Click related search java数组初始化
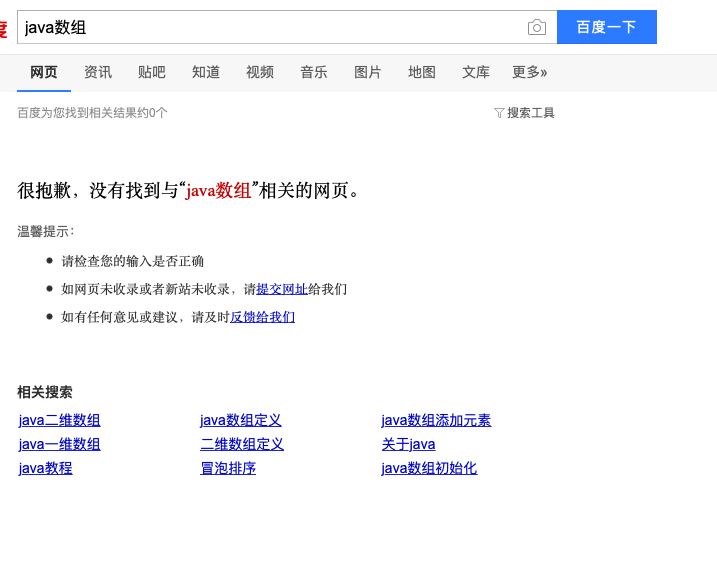The width and height of the screenshot is (717, 570). 429,468
